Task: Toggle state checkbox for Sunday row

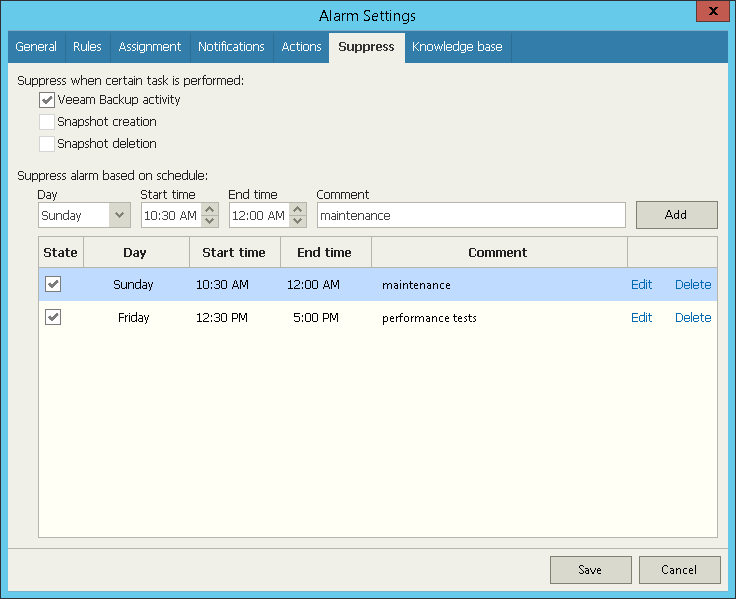Action: pyautogui.click(x=53, y=284)
